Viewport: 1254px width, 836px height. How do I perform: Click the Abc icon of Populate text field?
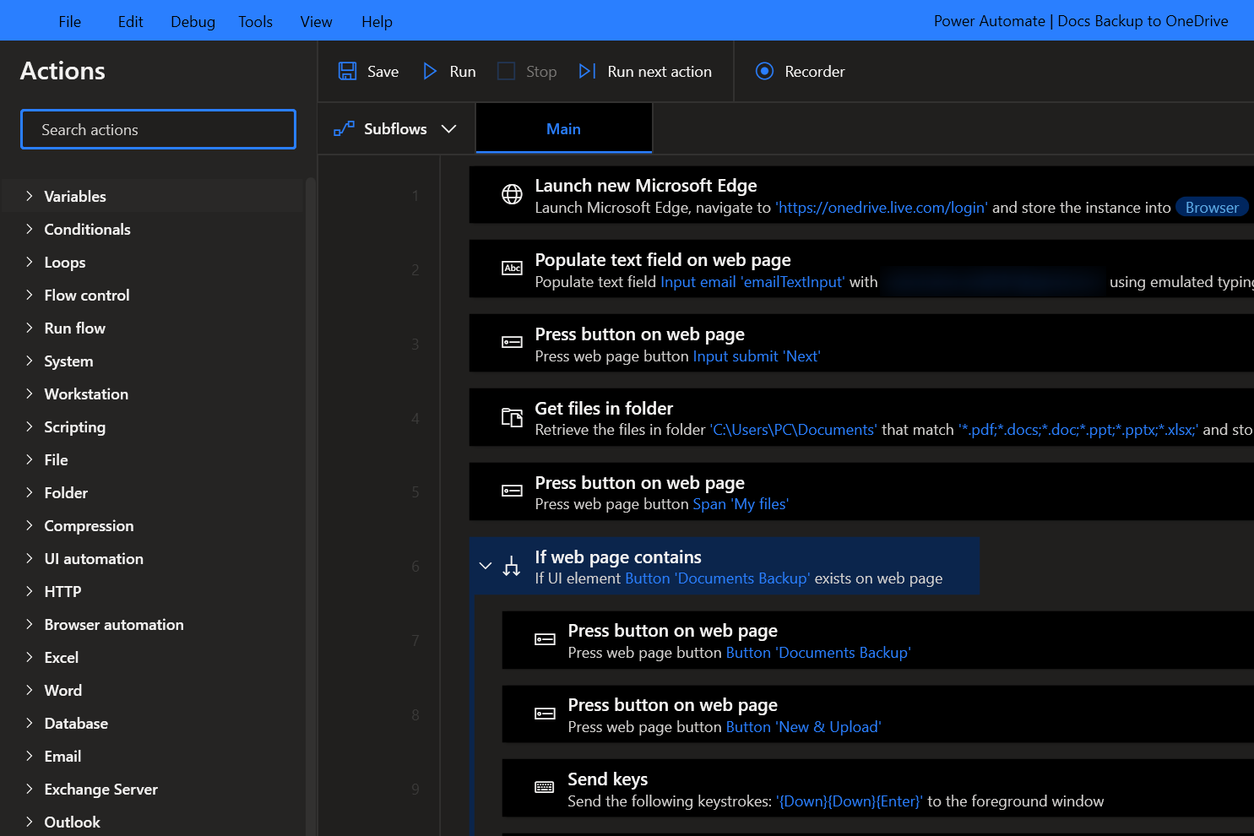point(512,268)
